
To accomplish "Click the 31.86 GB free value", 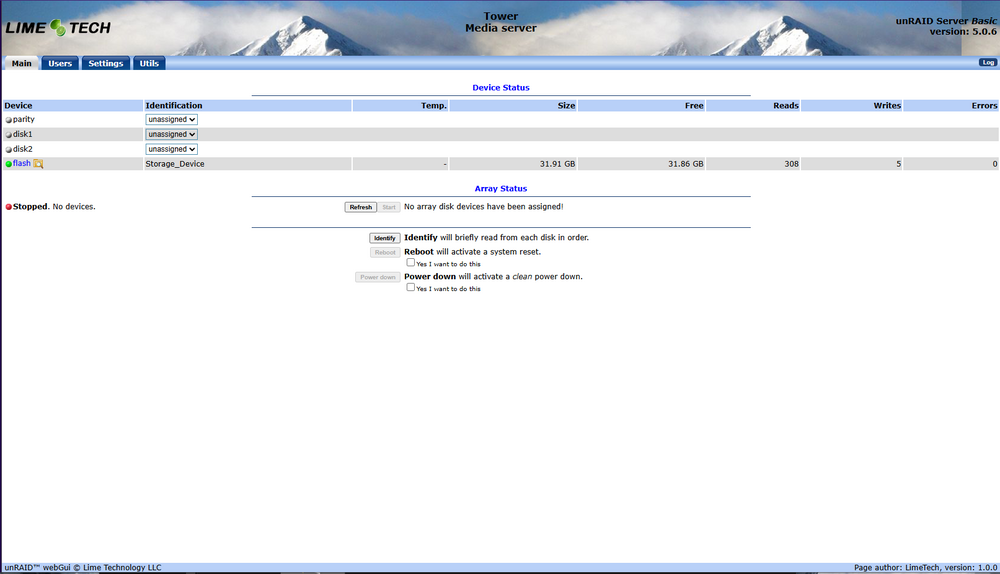I will pyautogui.click(x=686, y=164).
